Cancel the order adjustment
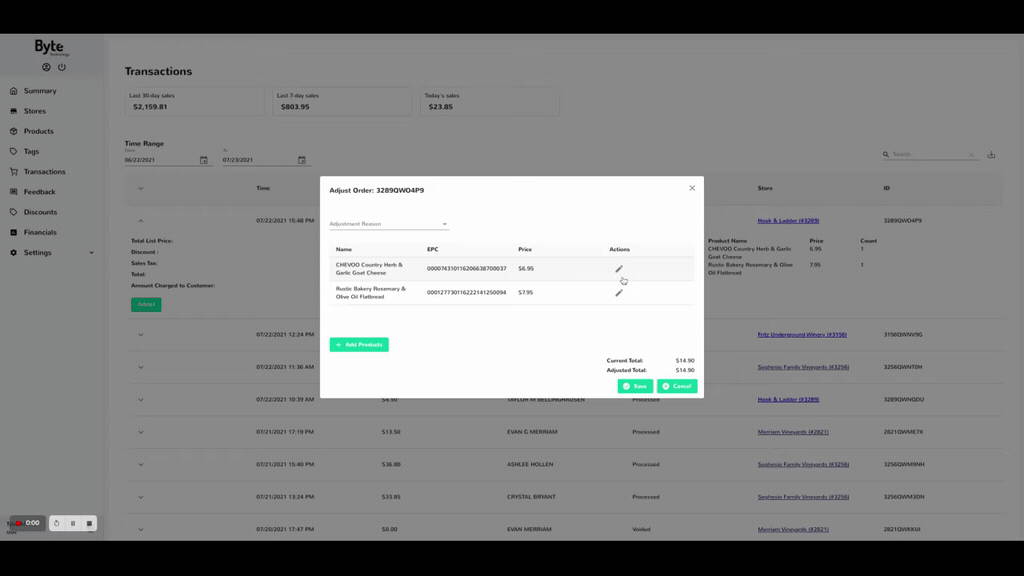The image size is (1024, 576). (677, 386)
